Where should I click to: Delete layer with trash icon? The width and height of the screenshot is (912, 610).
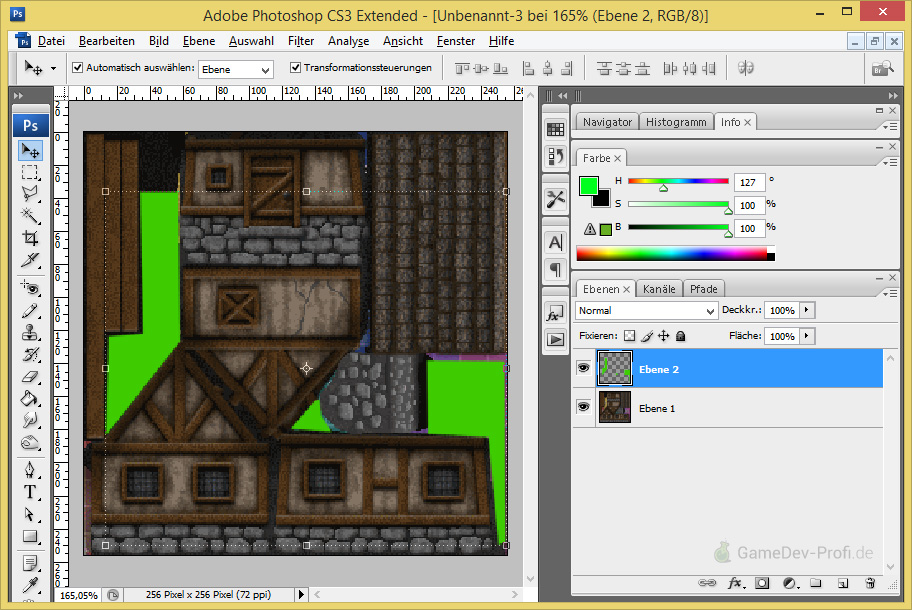870,583
